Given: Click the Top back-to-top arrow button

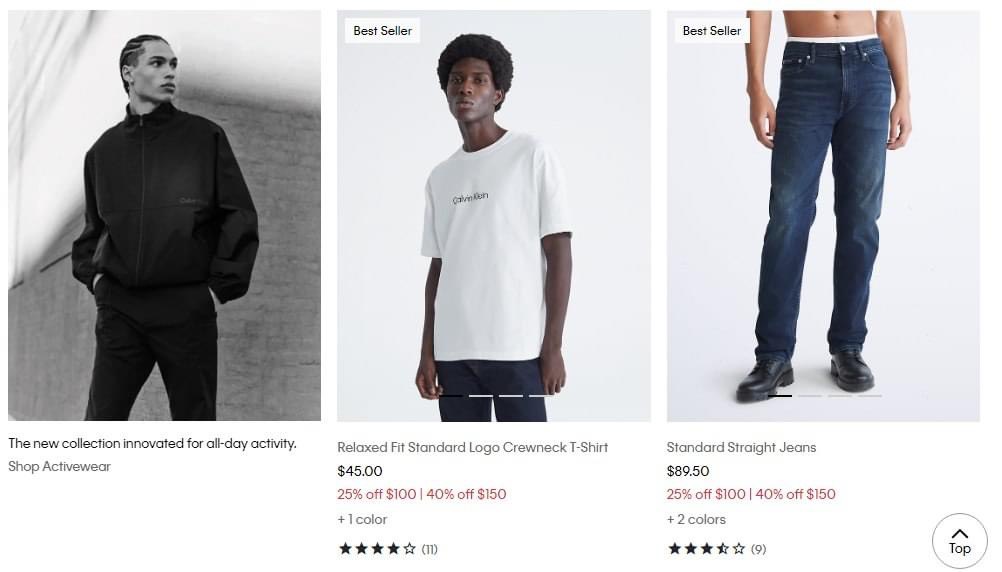Looking at the screenshot, I should click(x=959, y=541).
